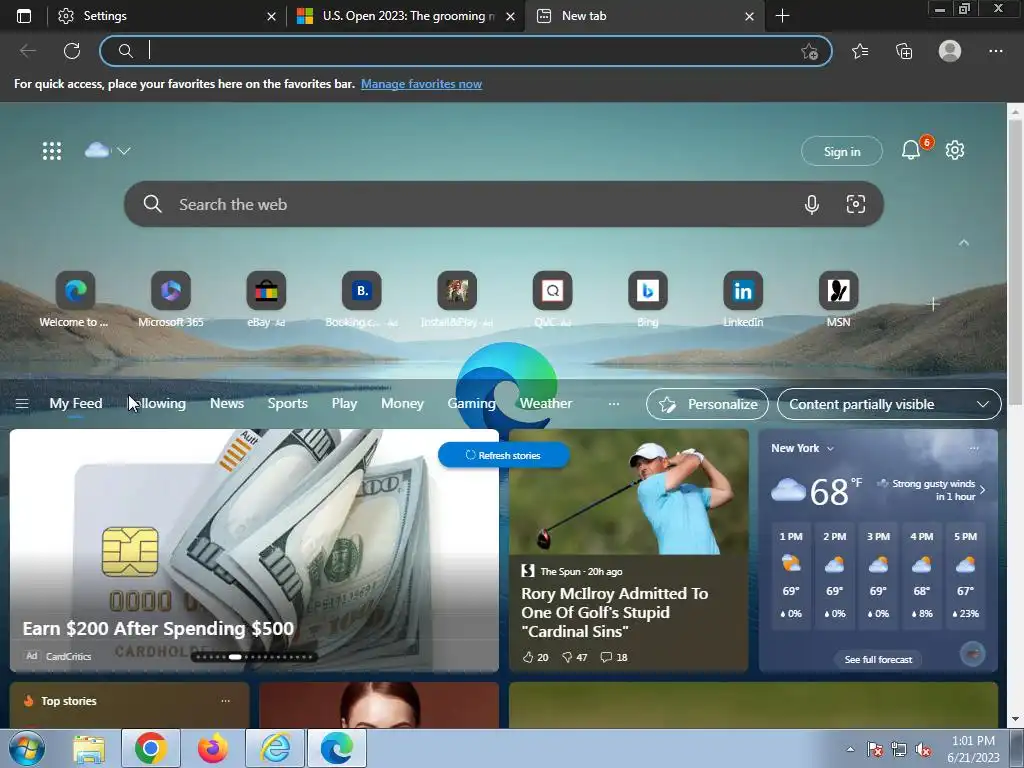This screenshot has height=768, width=1024.
Task: Click the Sign in button
Action: pyautogui.click(x=842, y=152)
